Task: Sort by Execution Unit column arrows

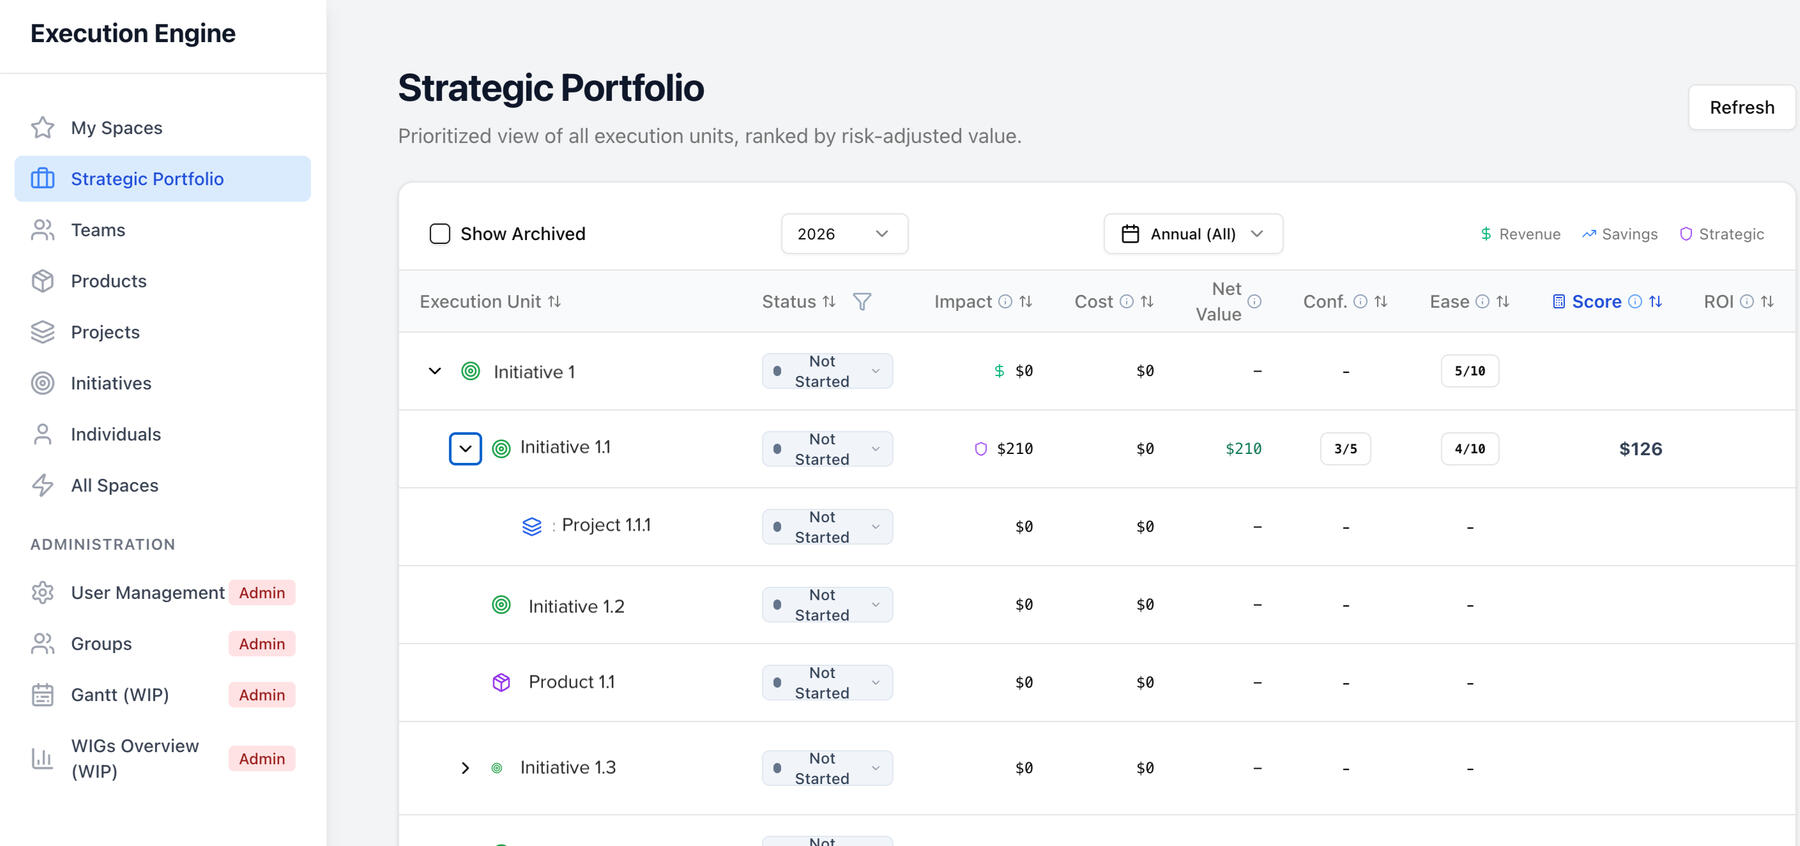Action: (x=554, y=301)
